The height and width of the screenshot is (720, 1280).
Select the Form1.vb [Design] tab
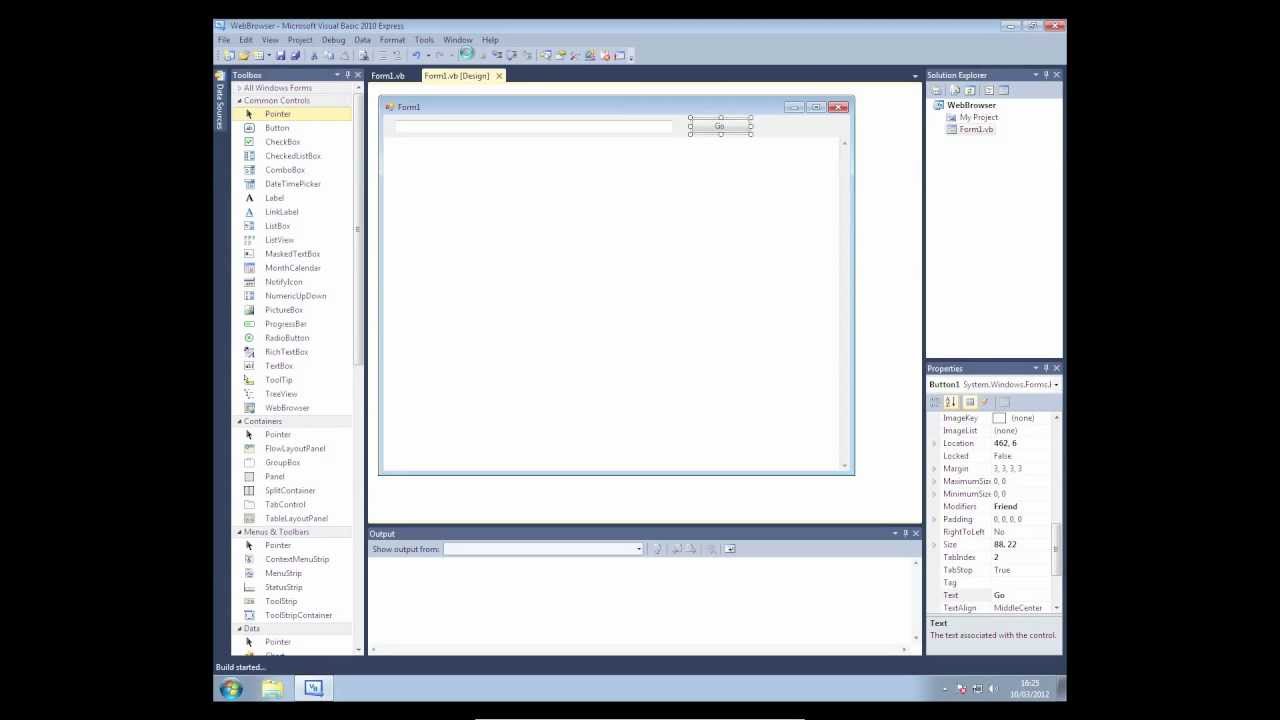[456, 76]
